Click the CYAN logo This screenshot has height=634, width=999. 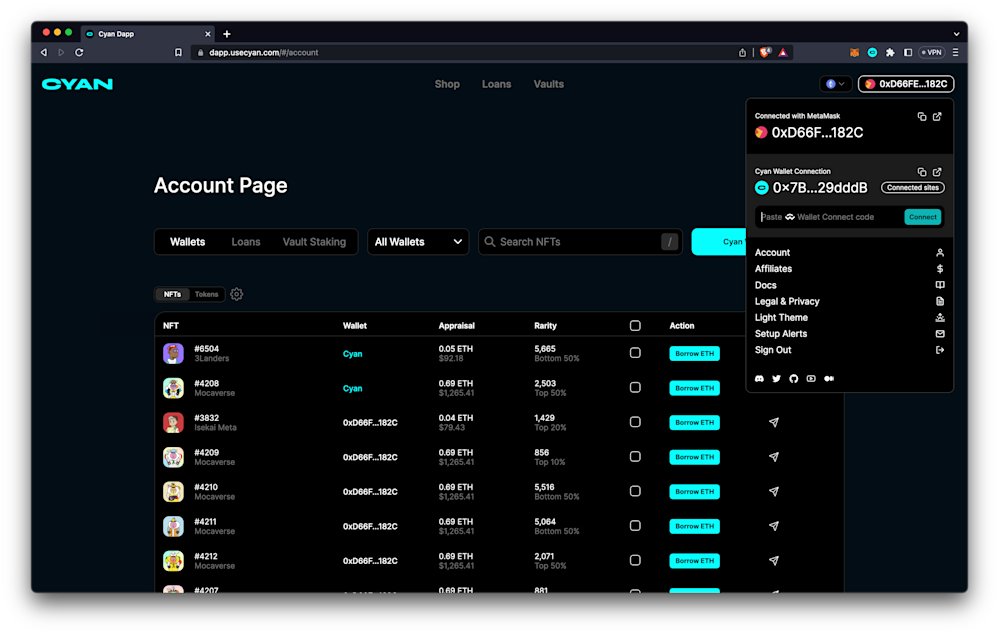77,84
